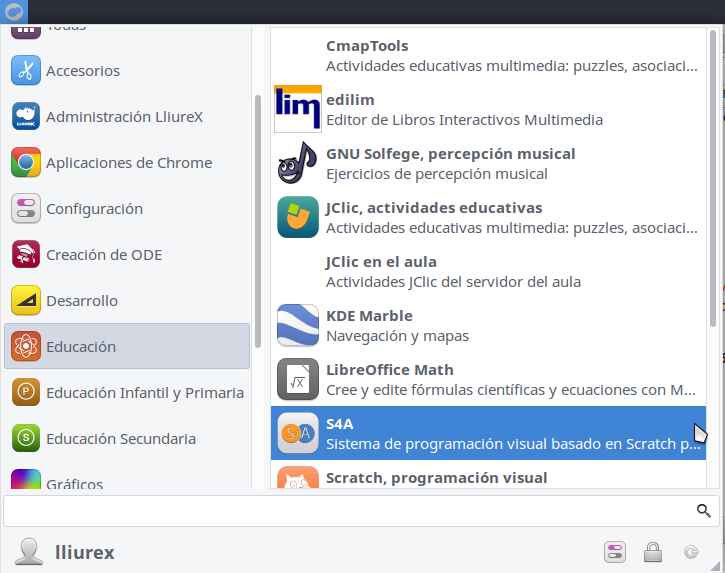Click the lliurex user name
The width and height of the screenshot is (725, 573).
pos(84,552)
